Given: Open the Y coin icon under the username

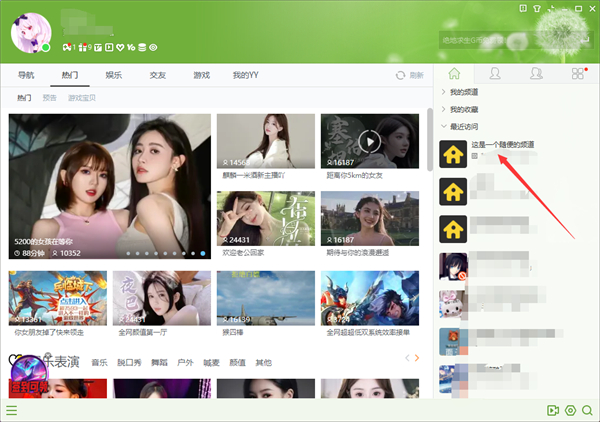Looking at the screenshot, I should tap(131, 47).
